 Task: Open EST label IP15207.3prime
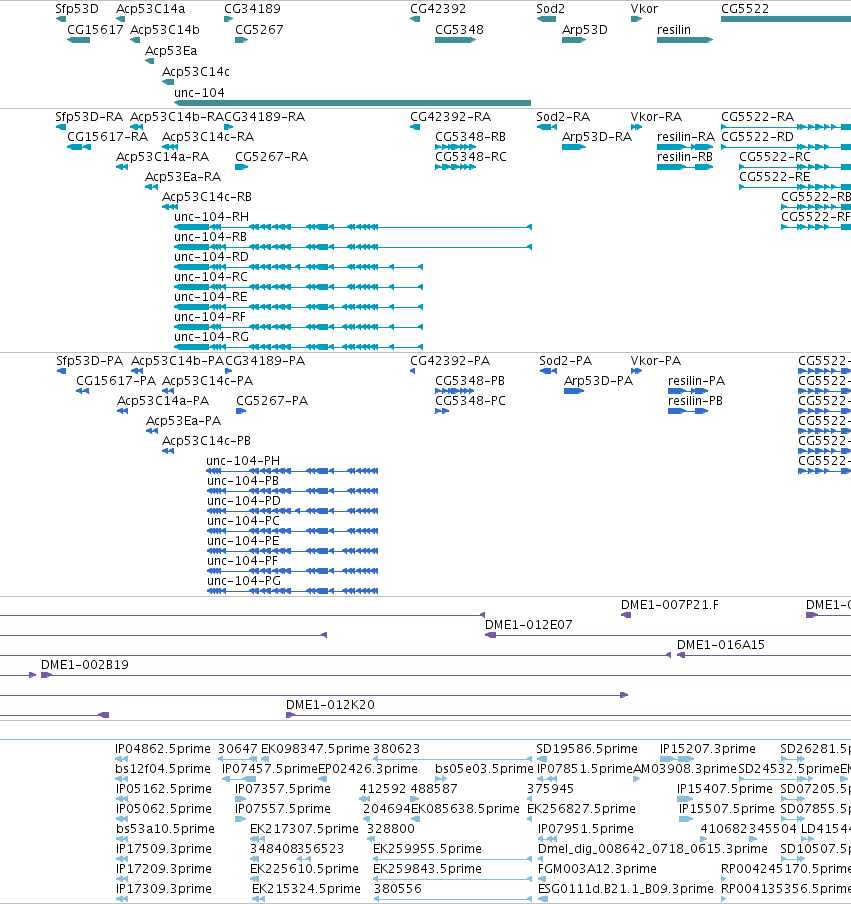(707, 749)
